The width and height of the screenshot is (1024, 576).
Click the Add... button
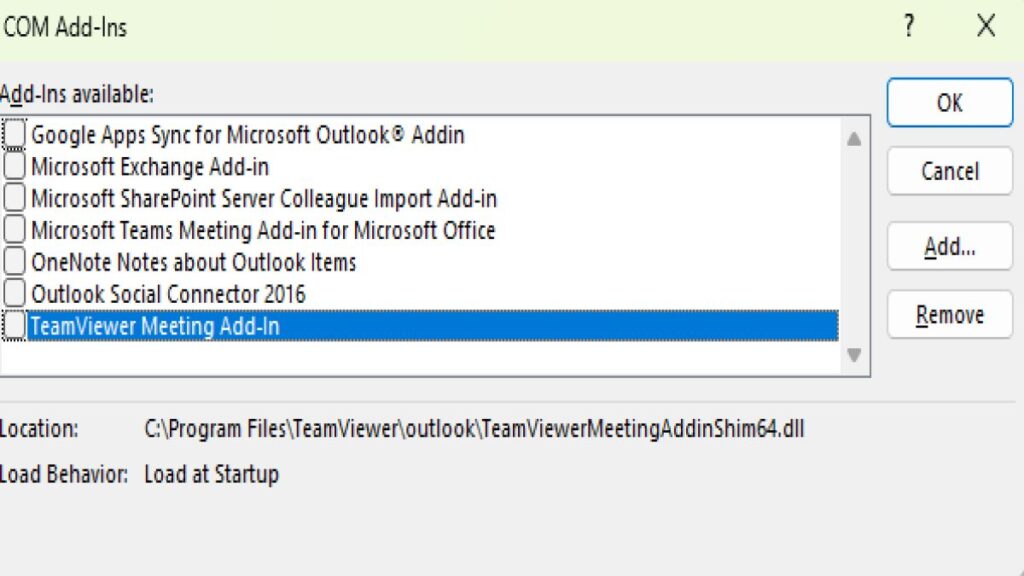tap(949, 246)
